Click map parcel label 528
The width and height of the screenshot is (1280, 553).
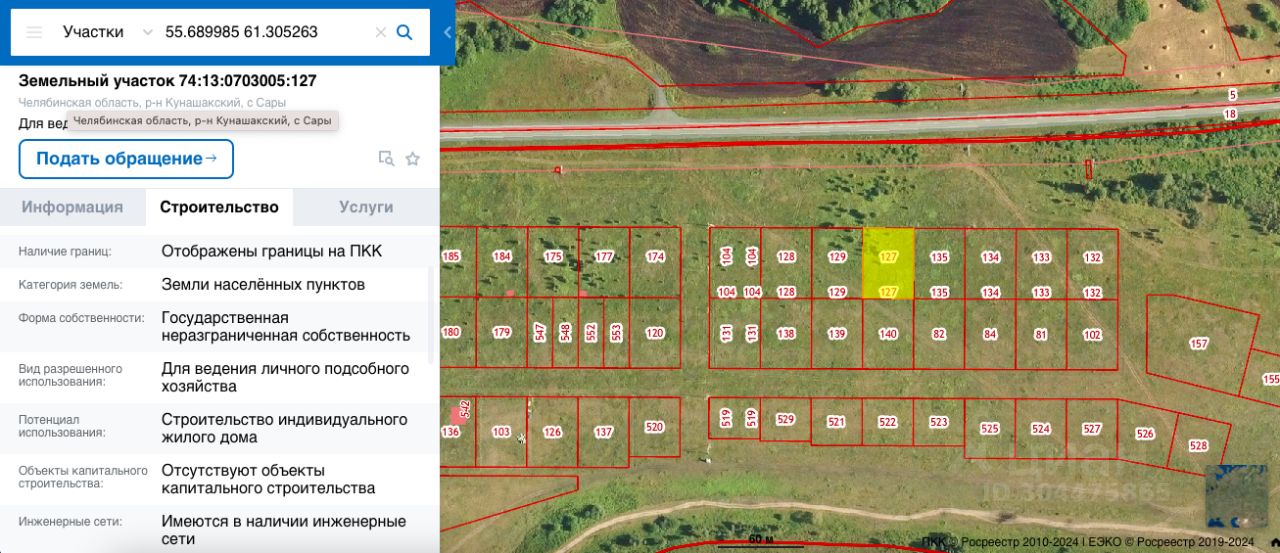coord(1198,446)
